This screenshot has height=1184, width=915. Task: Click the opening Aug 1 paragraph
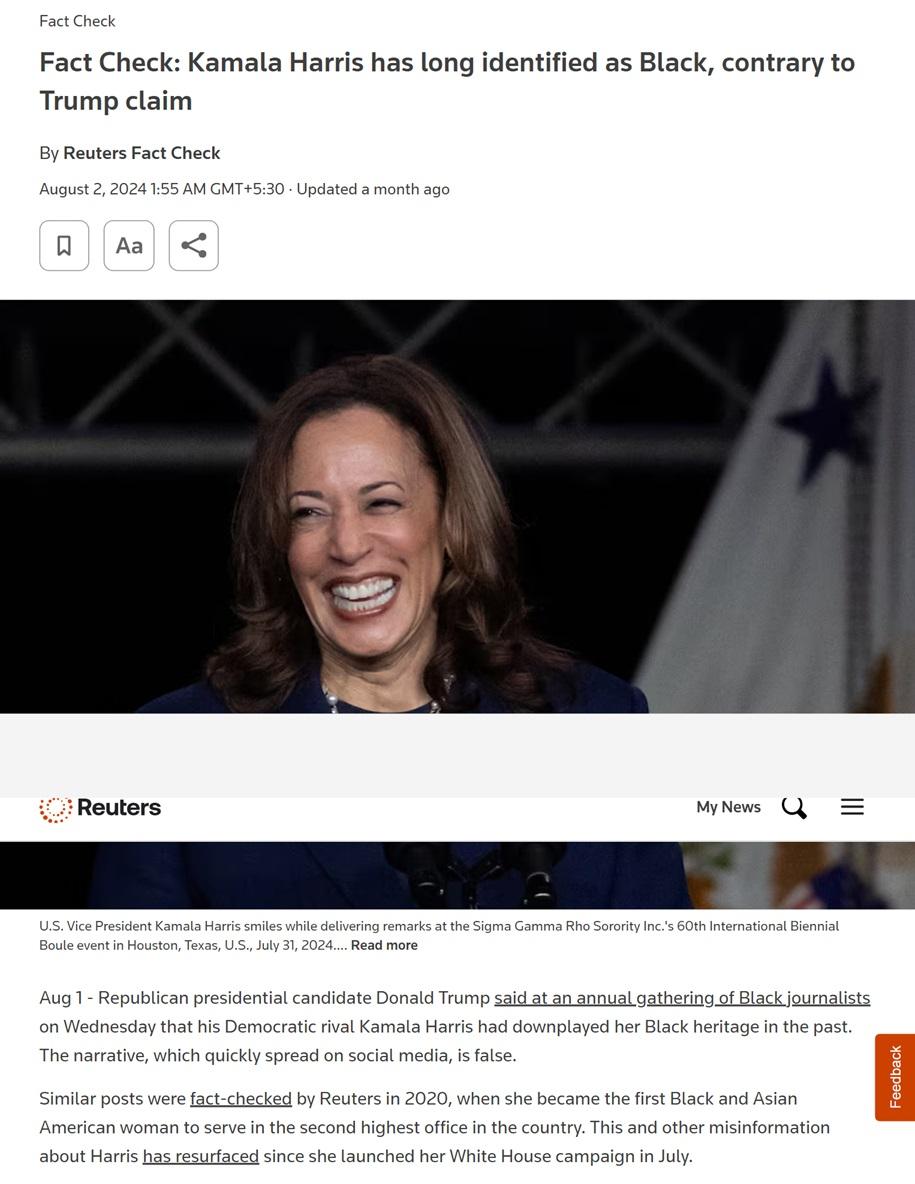[454, 1027]
